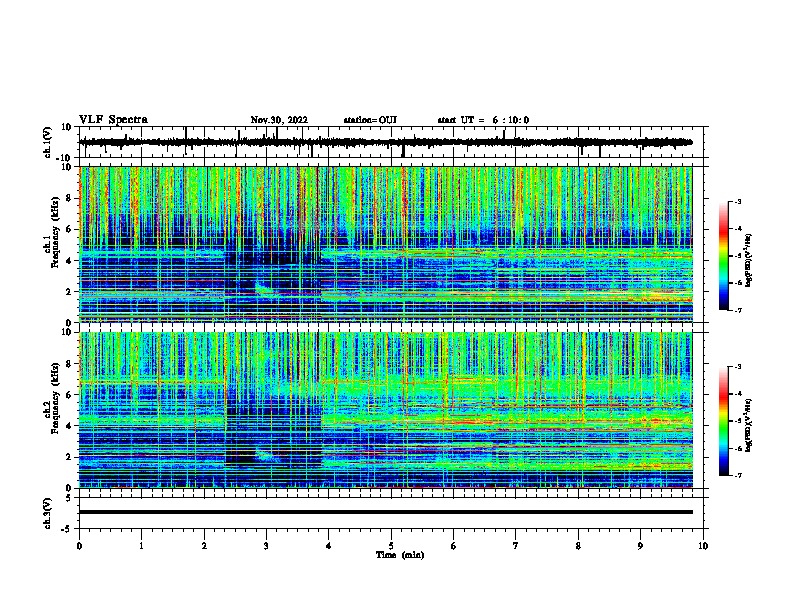Screen dimensions: 792x612
Task: Click the "-3" tick on ch.1 colorbar
Action: 738,201
